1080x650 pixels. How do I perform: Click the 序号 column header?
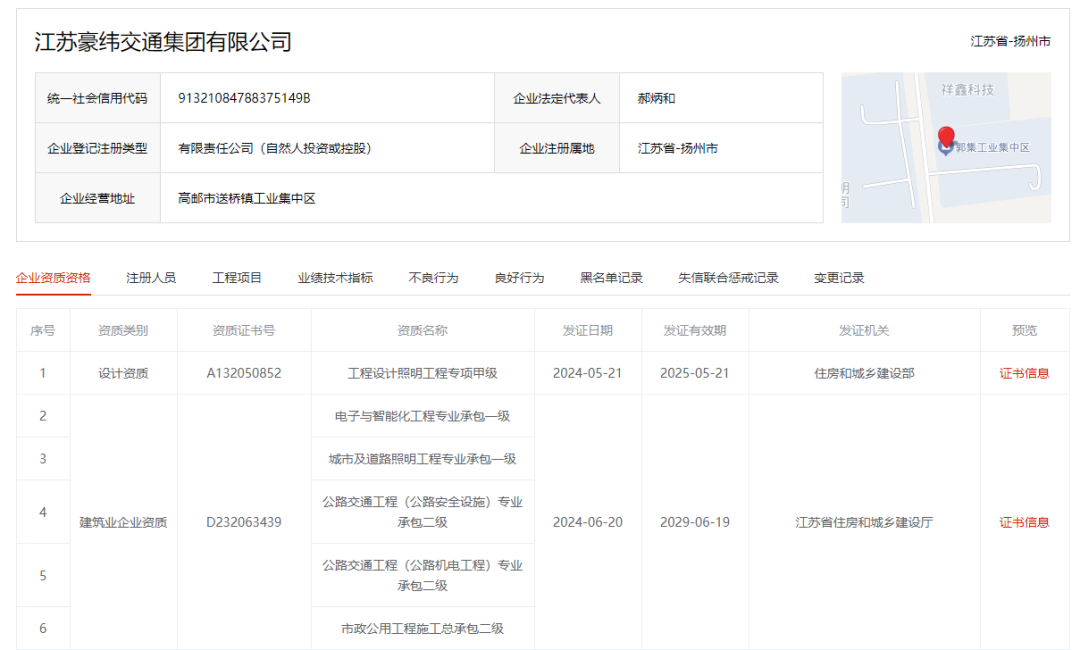click(43, 331)
